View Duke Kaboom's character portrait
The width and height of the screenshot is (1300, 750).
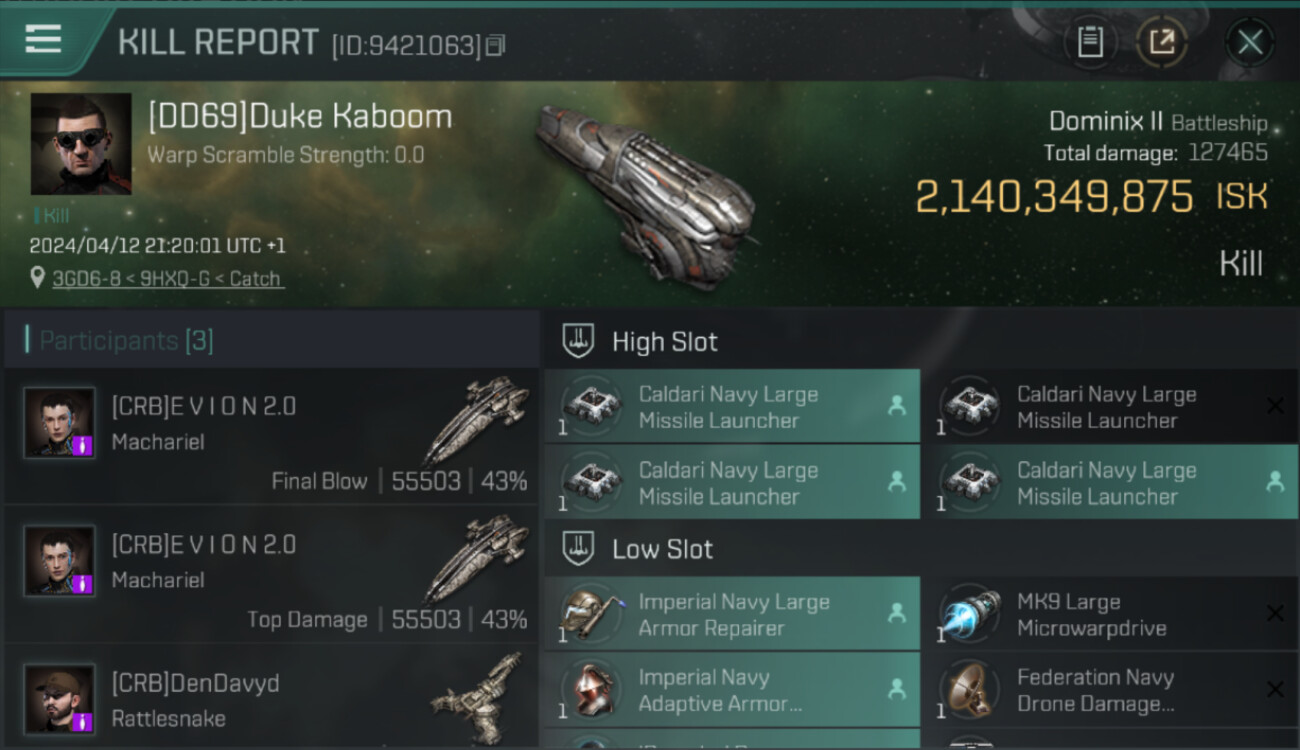[x=81, y=144]
